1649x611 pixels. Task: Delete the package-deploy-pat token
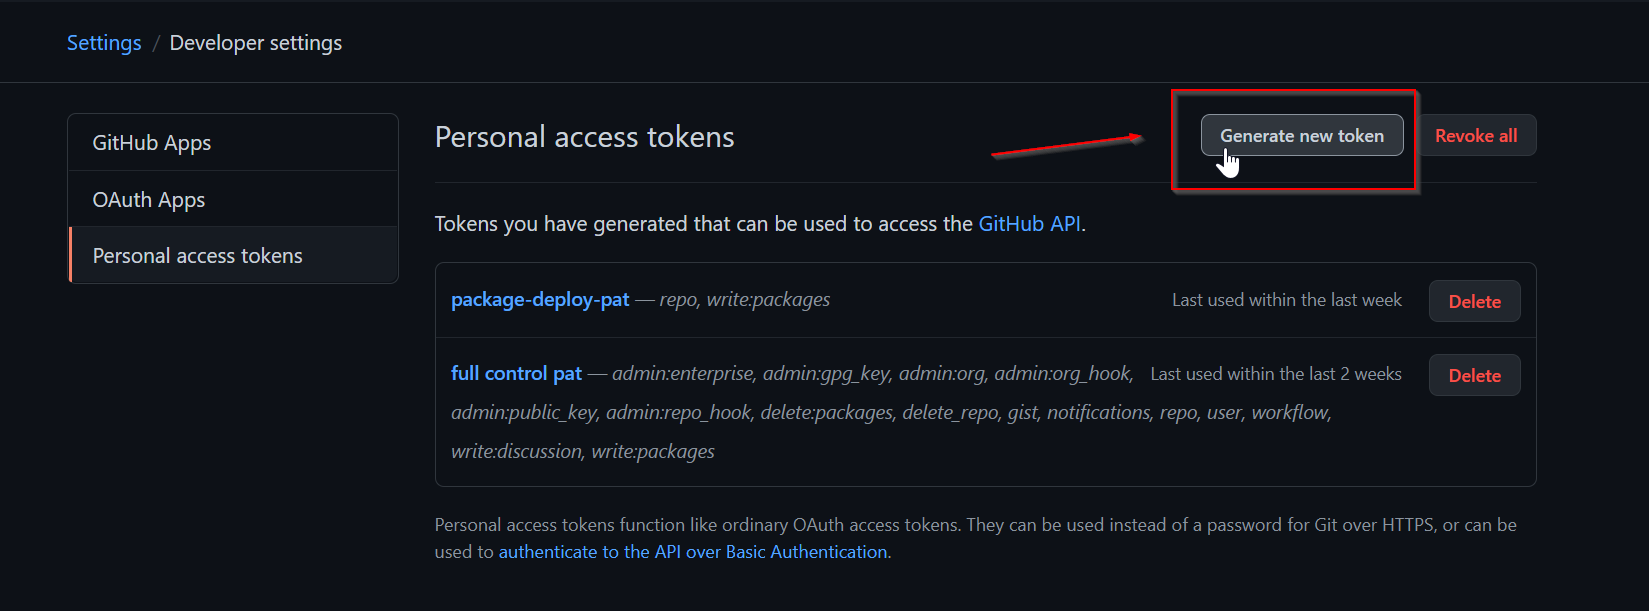coord(1475,301)
